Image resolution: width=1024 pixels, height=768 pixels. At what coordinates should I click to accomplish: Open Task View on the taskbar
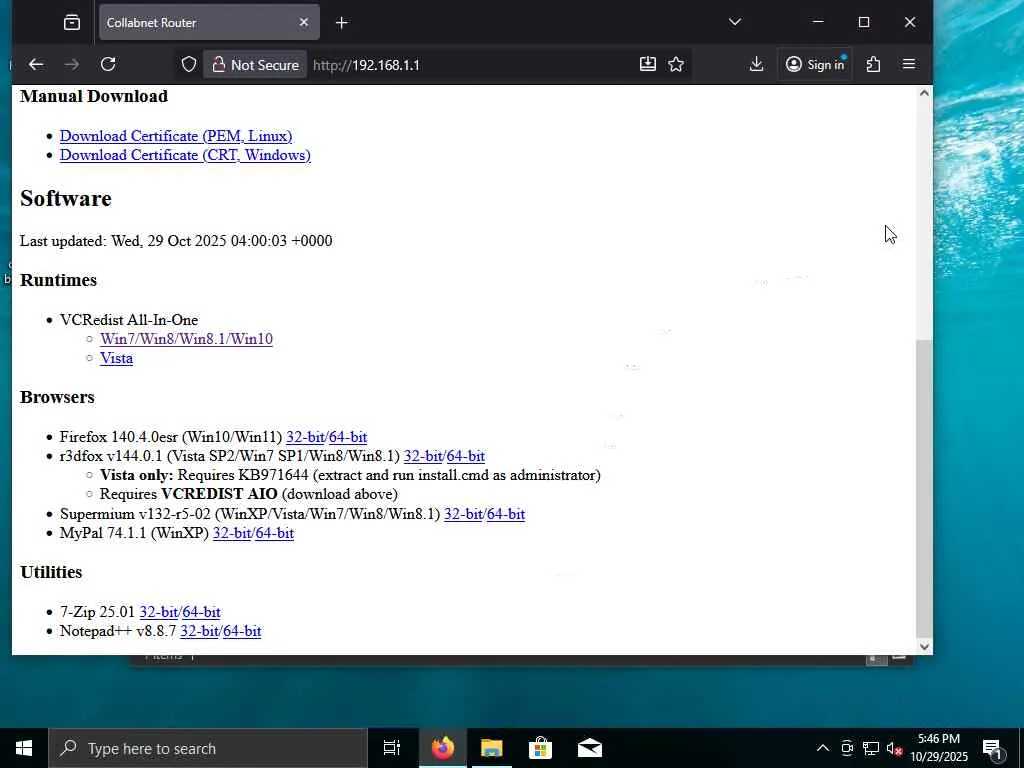[x=392, y=748]
